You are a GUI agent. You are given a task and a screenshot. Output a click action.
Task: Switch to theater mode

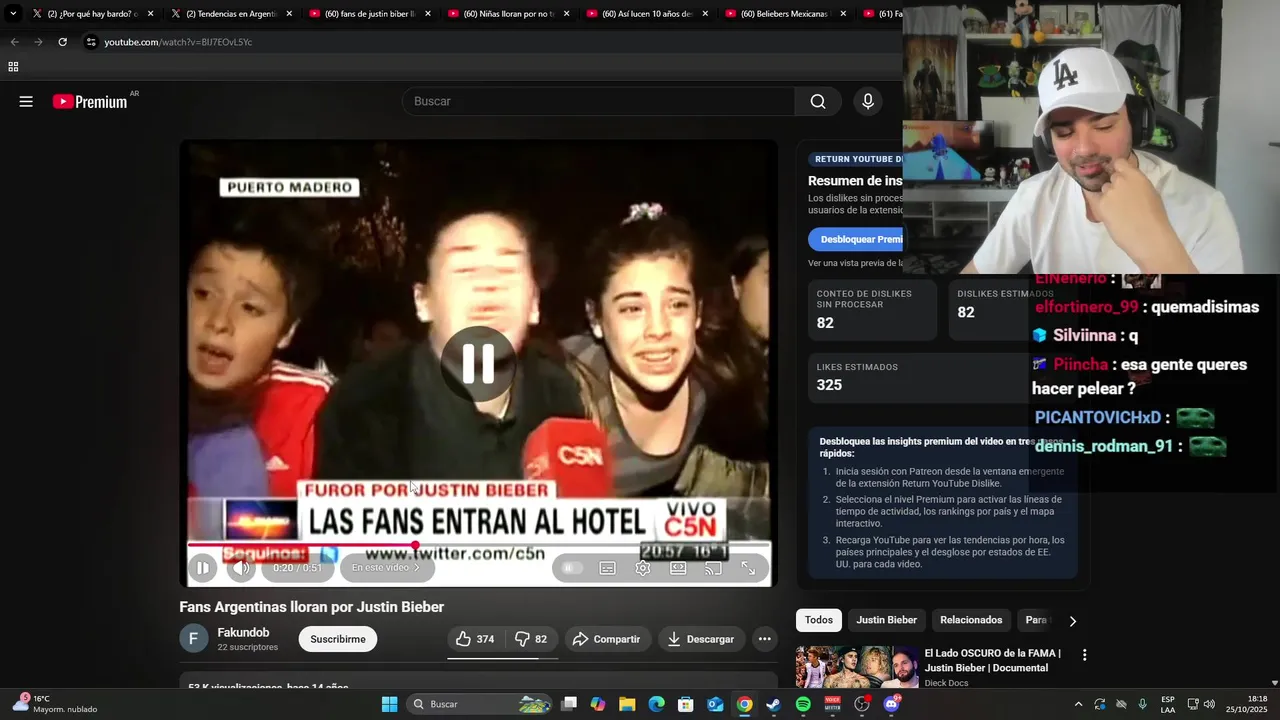click(678, 568)
